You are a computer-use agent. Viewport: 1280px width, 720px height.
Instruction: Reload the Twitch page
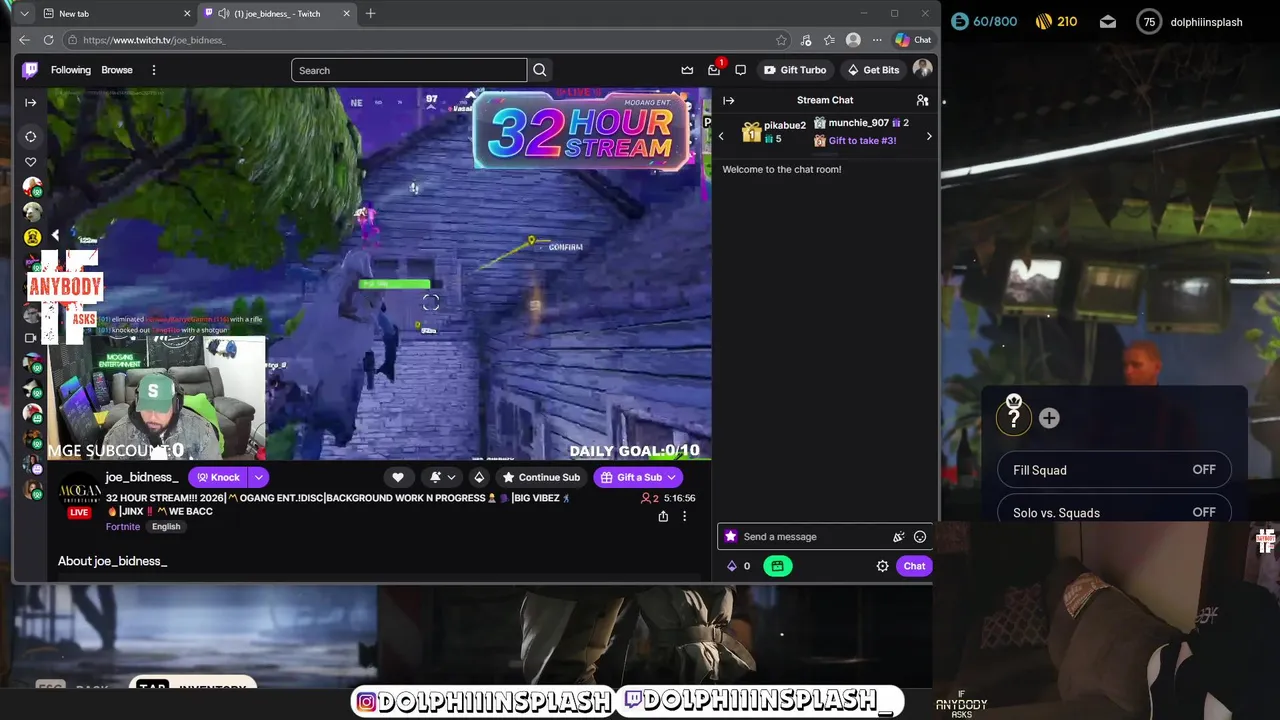(48, 40)
